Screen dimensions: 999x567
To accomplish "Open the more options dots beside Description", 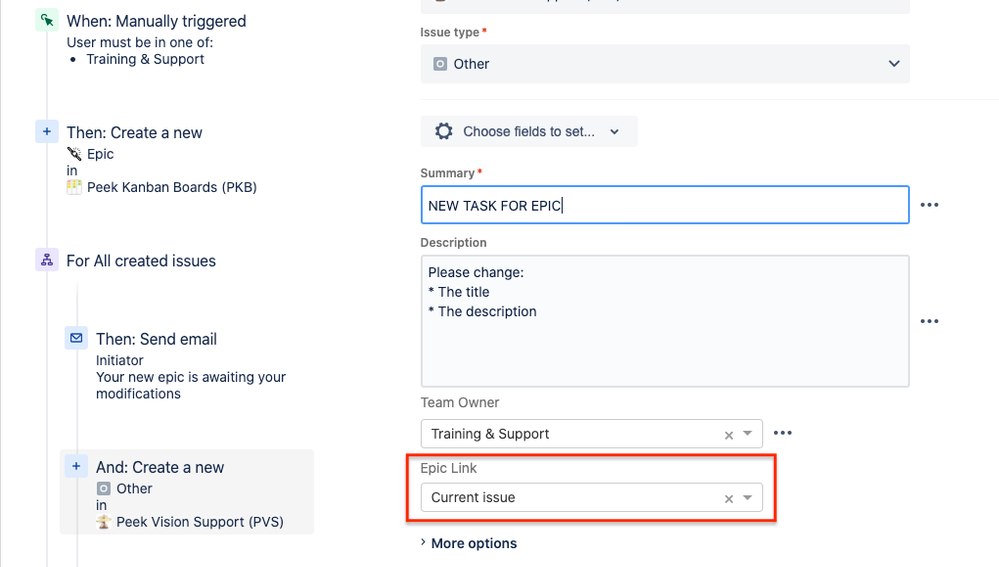I will pyautogui.click(x=929, y=321).
